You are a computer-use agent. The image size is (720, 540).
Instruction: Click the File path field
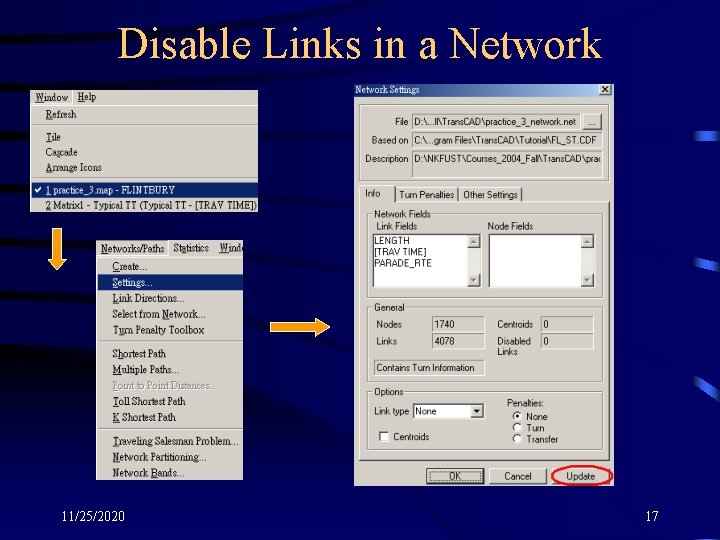[496, 122]
